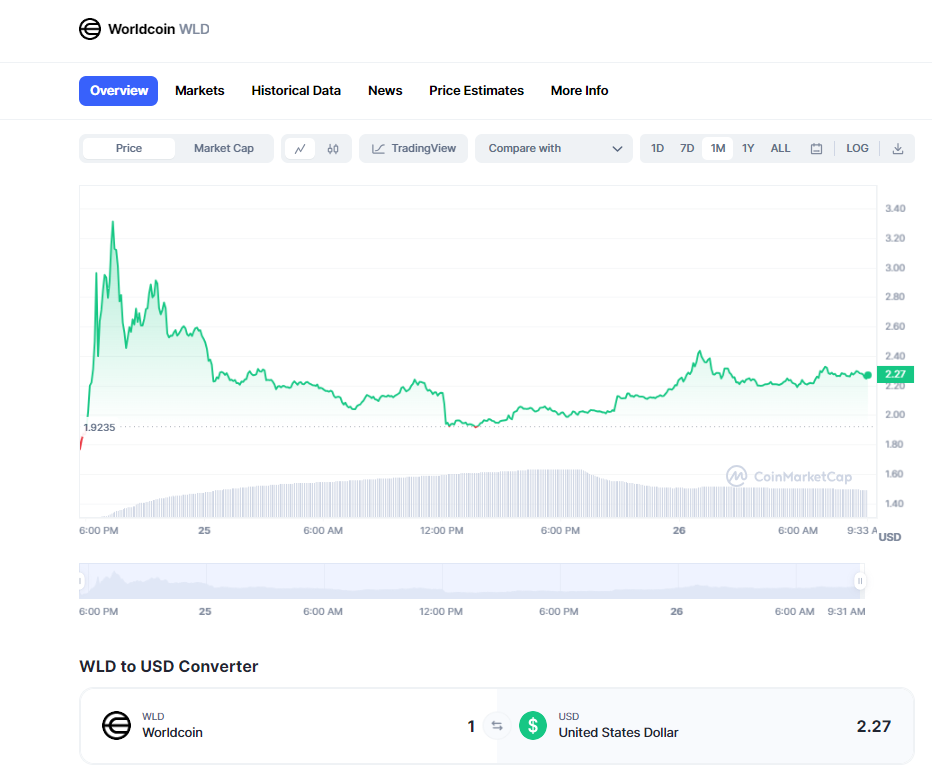Click the current price 2.27 label

(x=895, y=375)
